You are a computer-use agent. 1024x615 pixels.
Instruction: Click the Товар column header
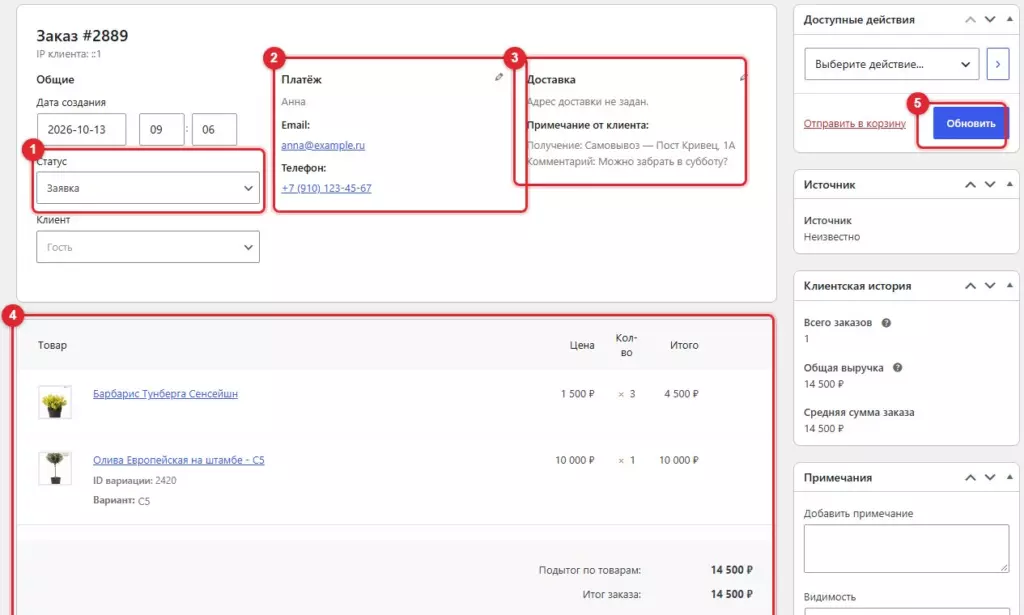(x=52, y=345)
